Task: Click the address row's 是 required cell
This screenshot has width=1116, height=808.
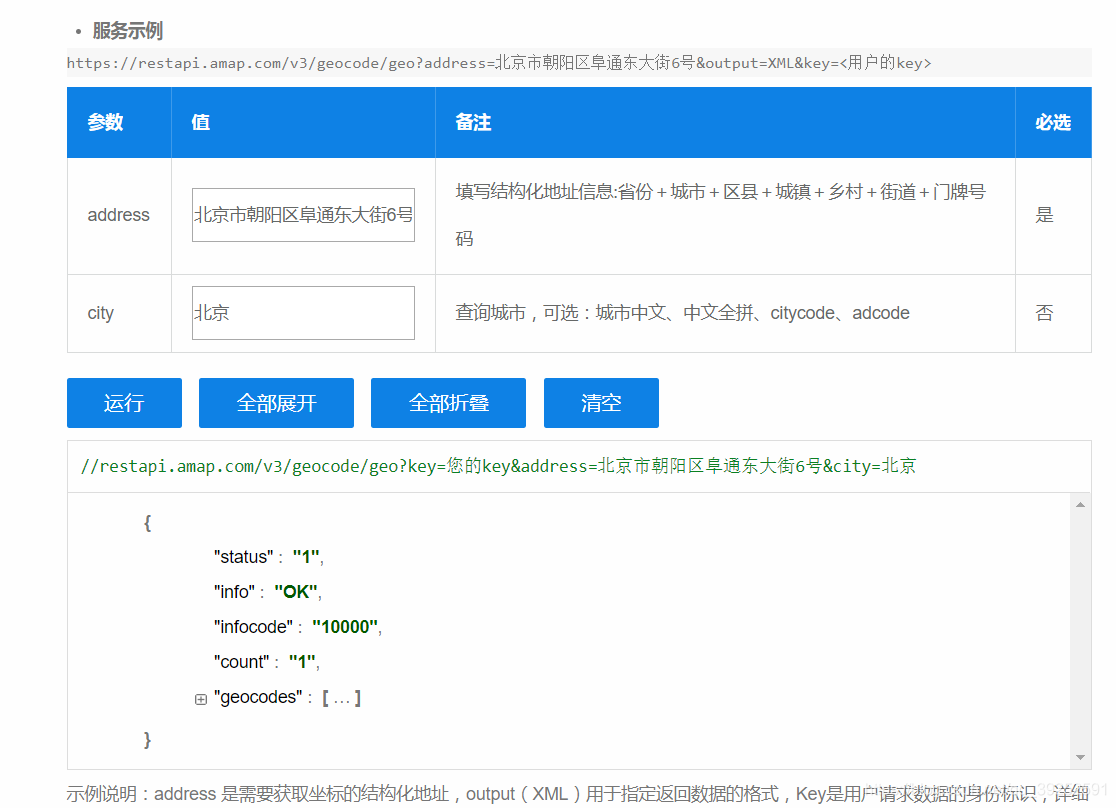Action: [x=1044, y=214]
